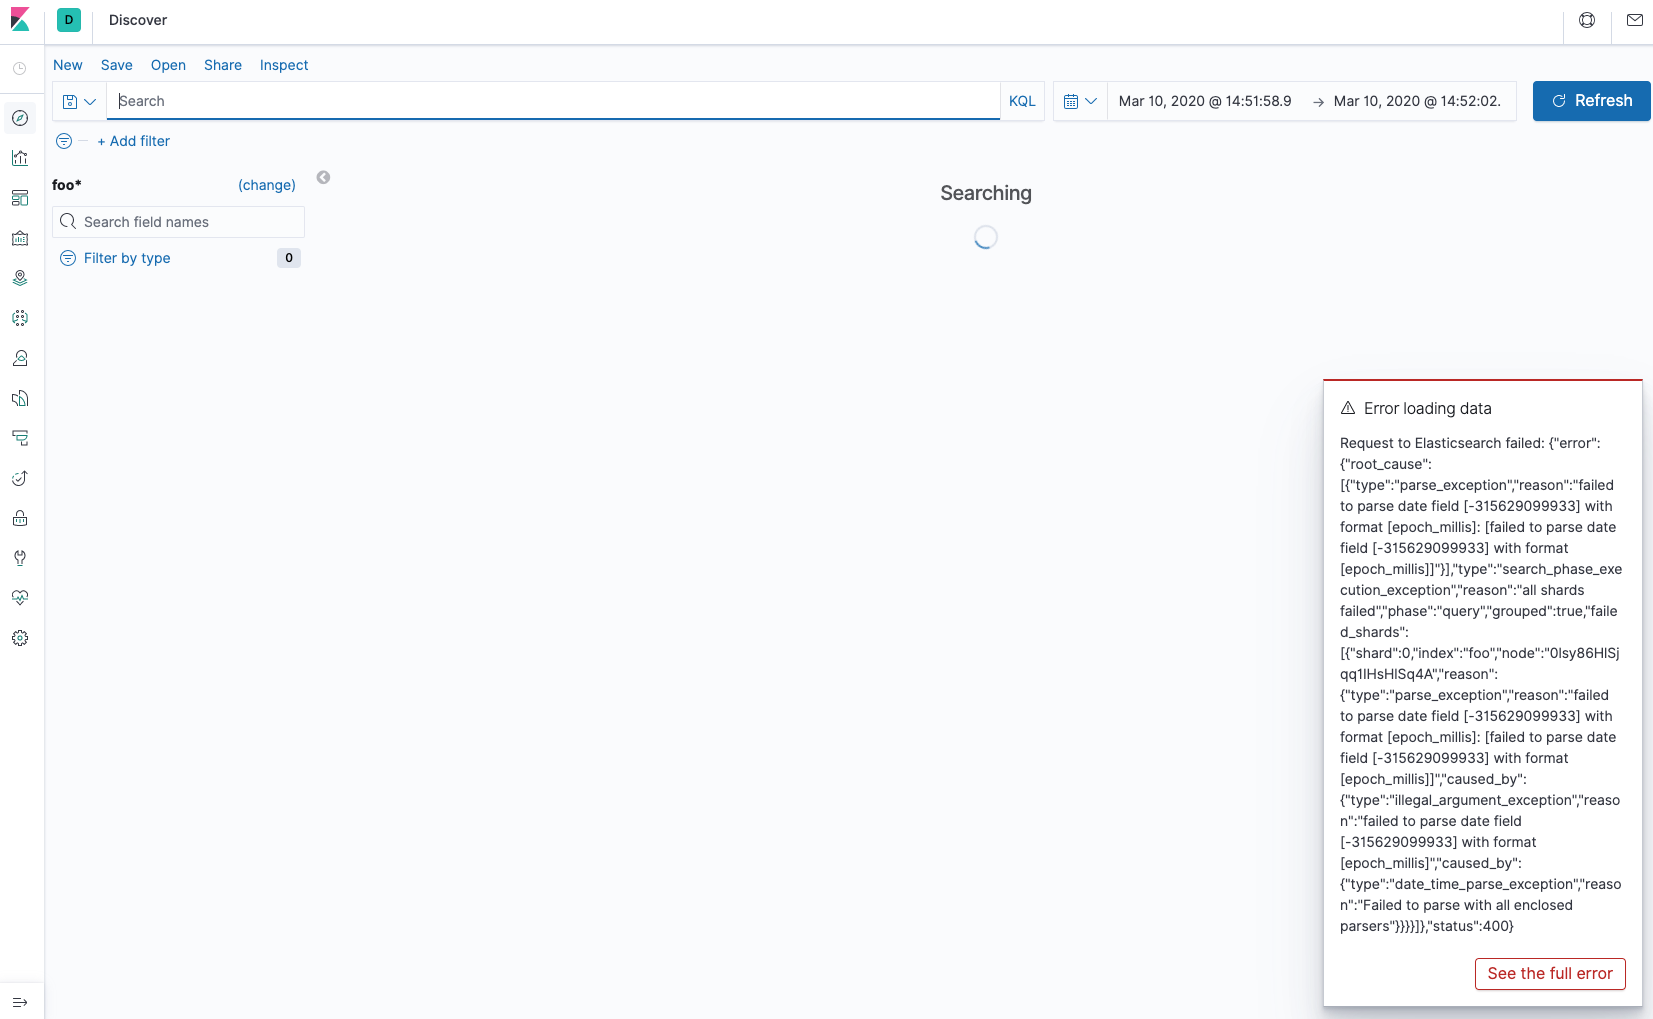Open the Share menu item
Image resolution: width=1653 pixels, height=1019 pixels.
222,65
